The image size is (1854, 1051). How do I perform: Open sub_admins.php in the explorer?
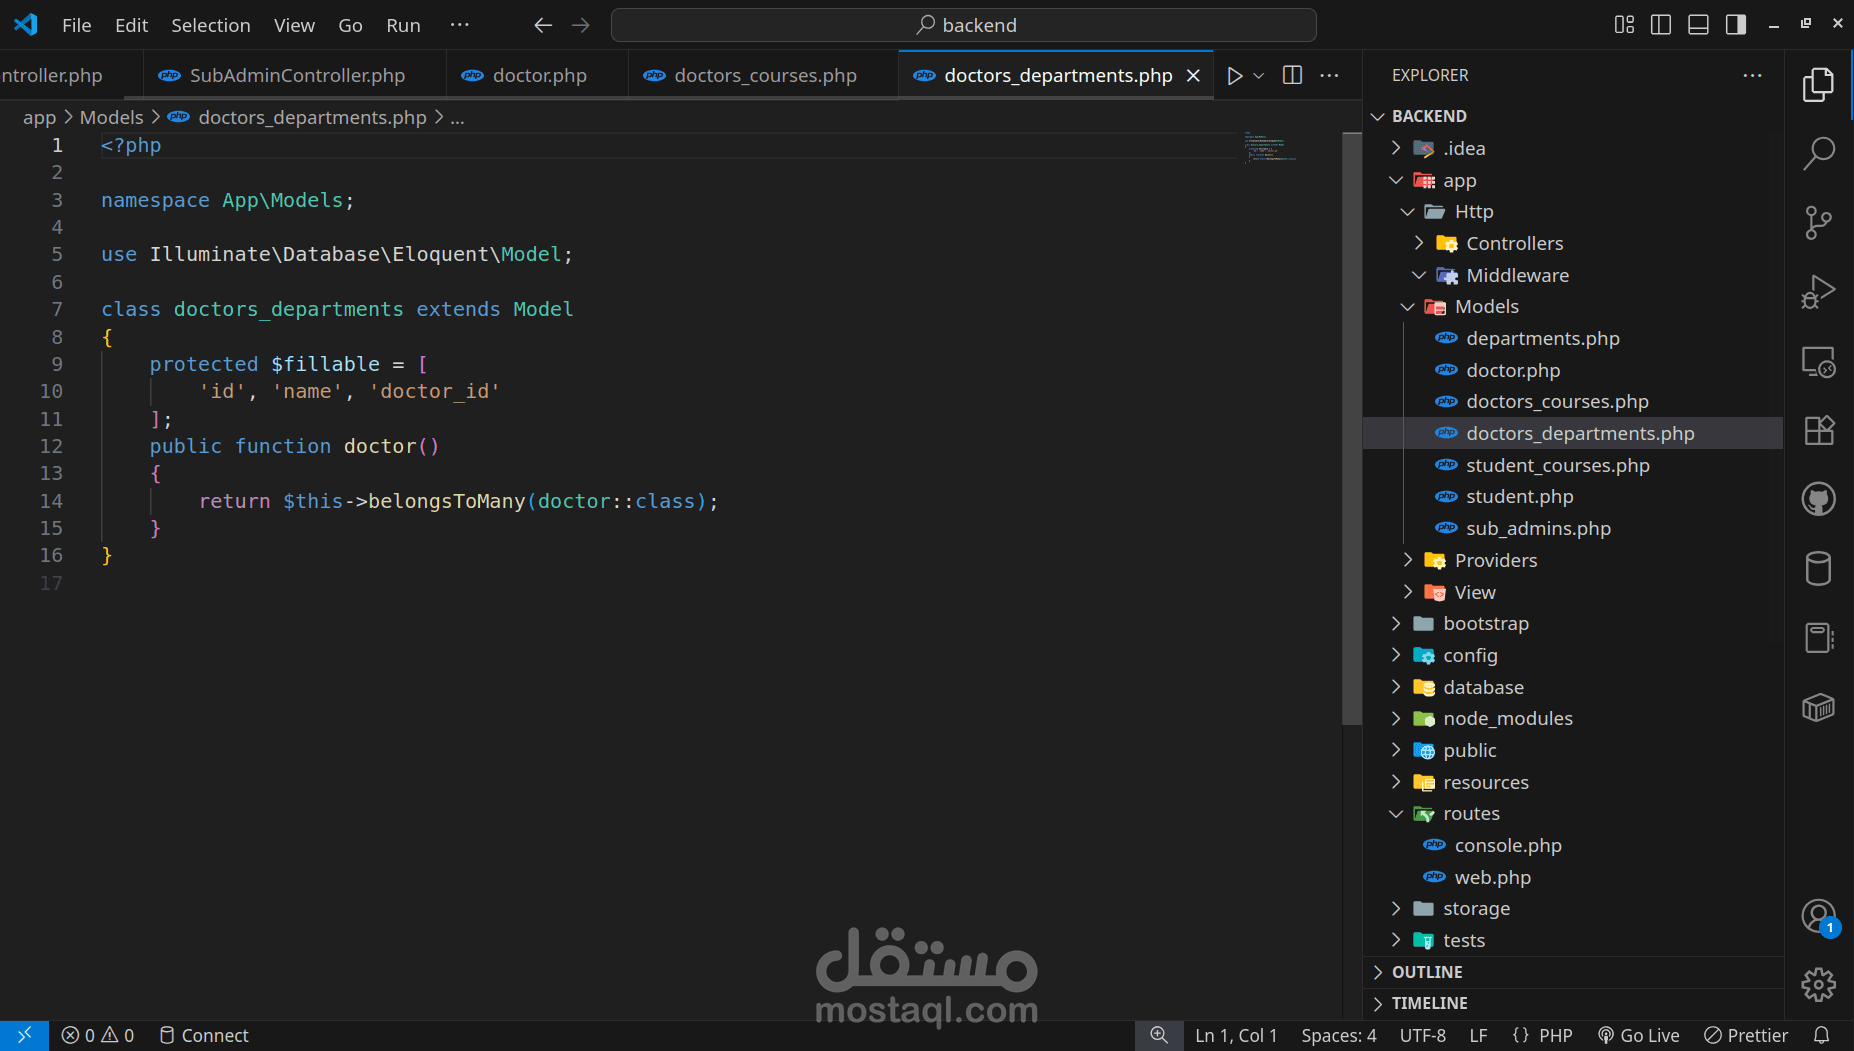click(1572, 528)
